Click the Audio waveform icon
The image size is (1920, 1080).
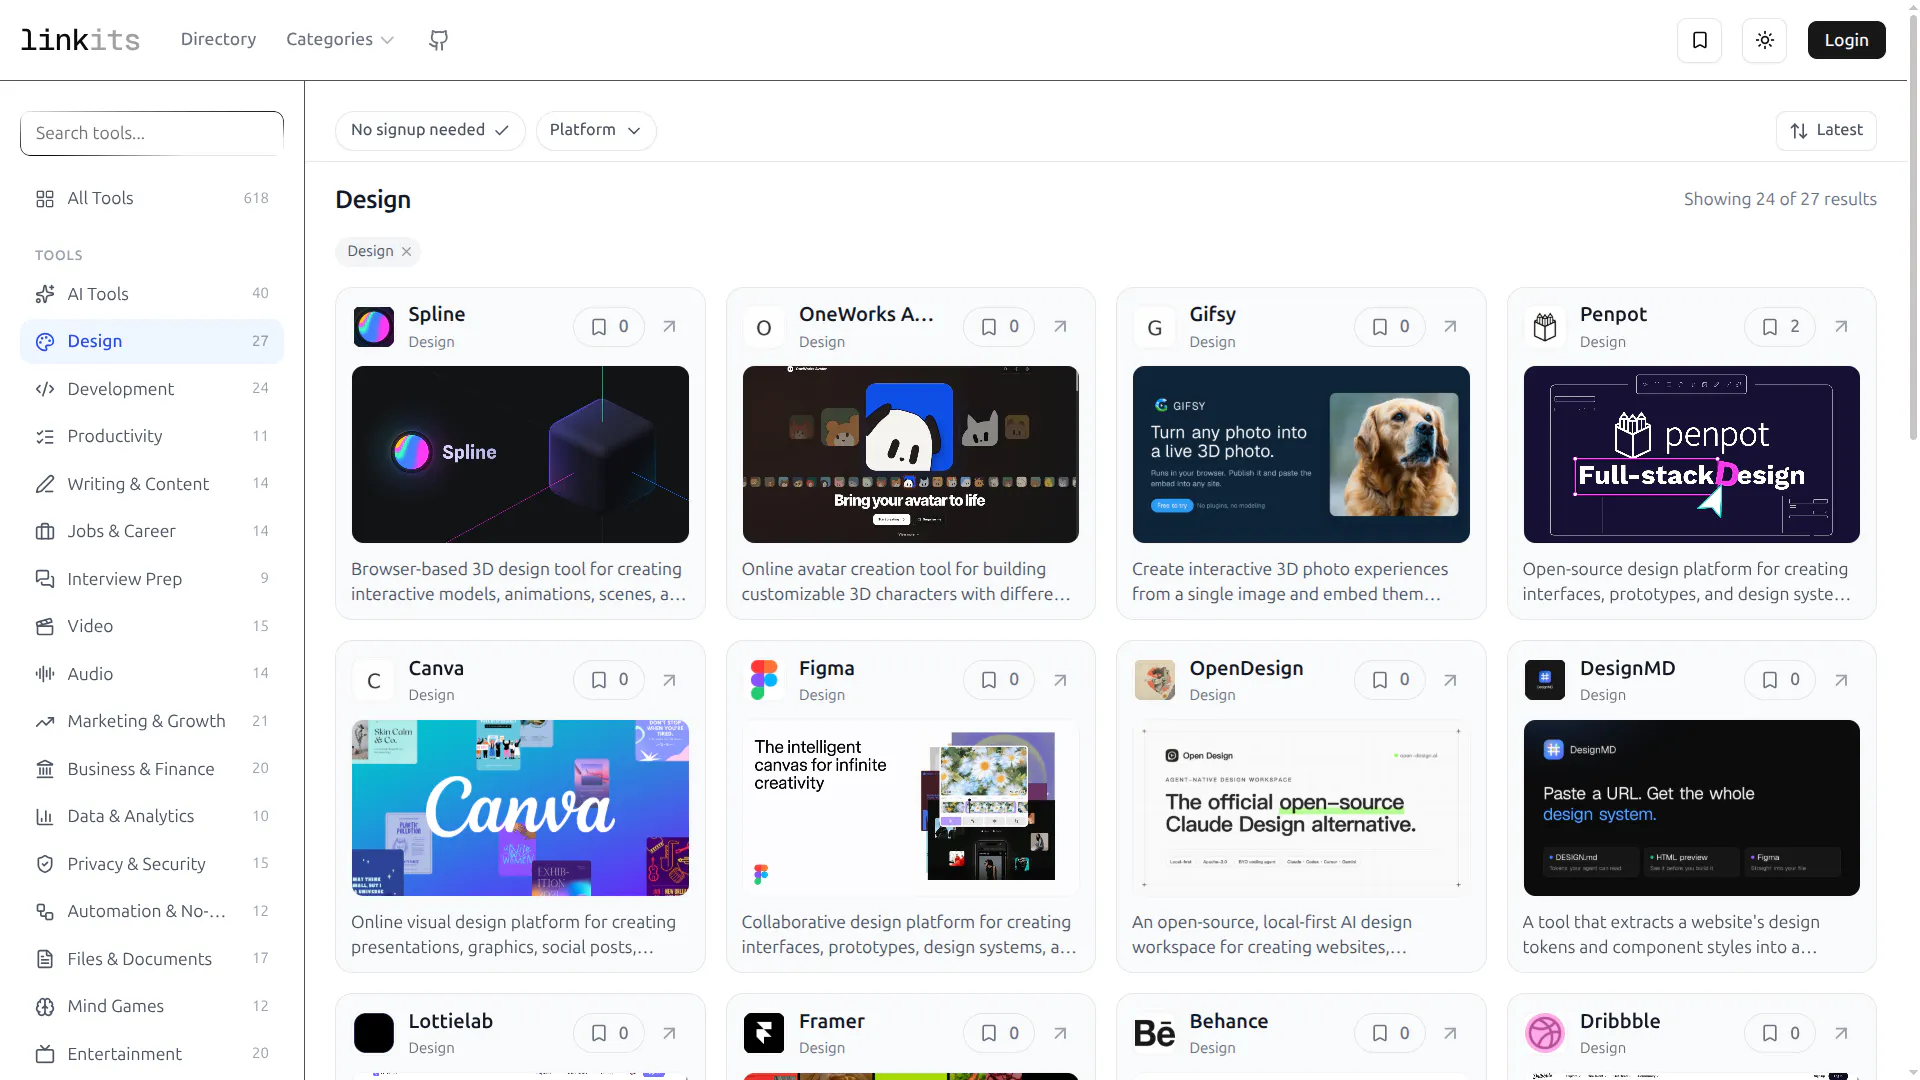point(45,674)
